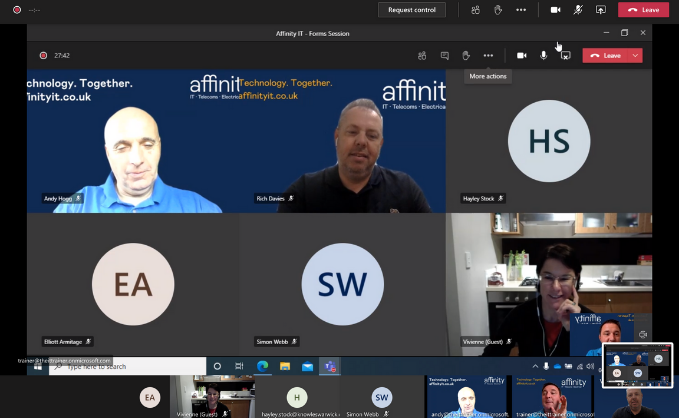
Task: Open the conversation chat in the Forms Session window
Action: [444, 55]
